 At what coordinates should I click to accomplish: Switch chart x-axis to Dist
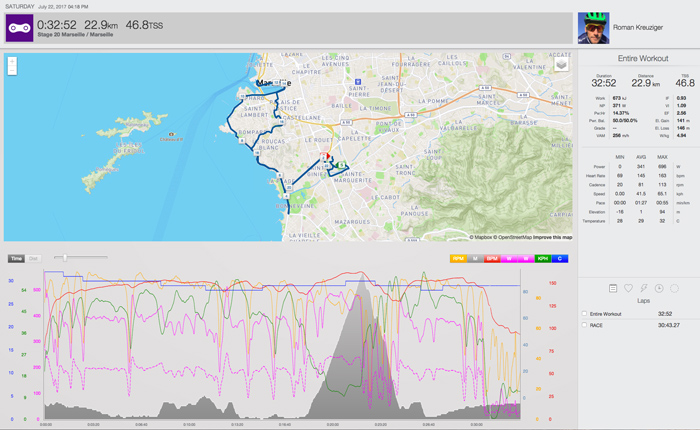click(33, 259)
